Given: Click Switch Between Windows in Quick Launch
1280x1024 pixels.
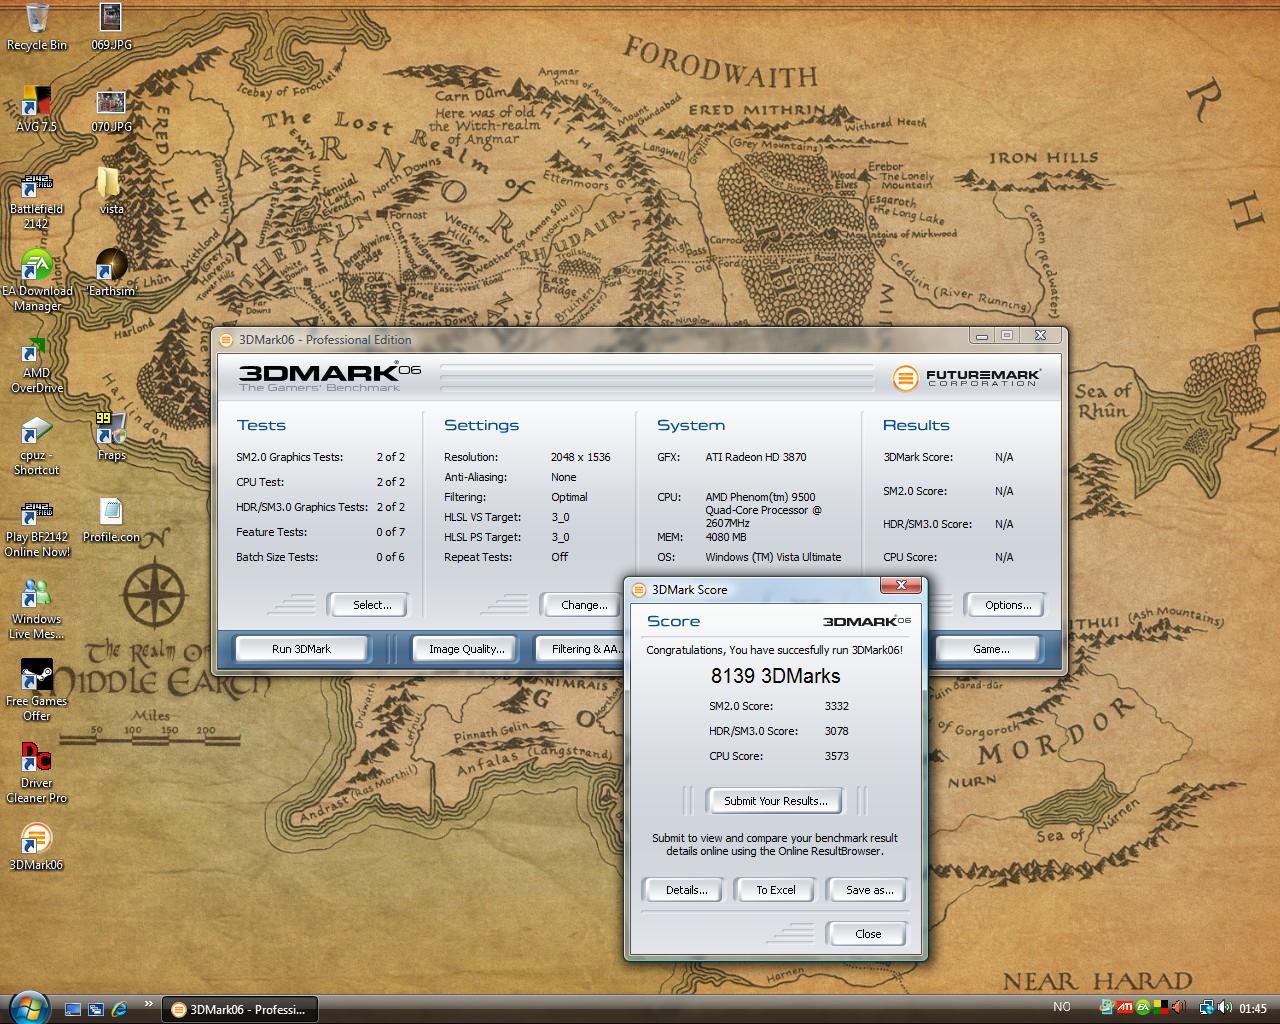Looking at the screenshot, I should pos(96,1009).
